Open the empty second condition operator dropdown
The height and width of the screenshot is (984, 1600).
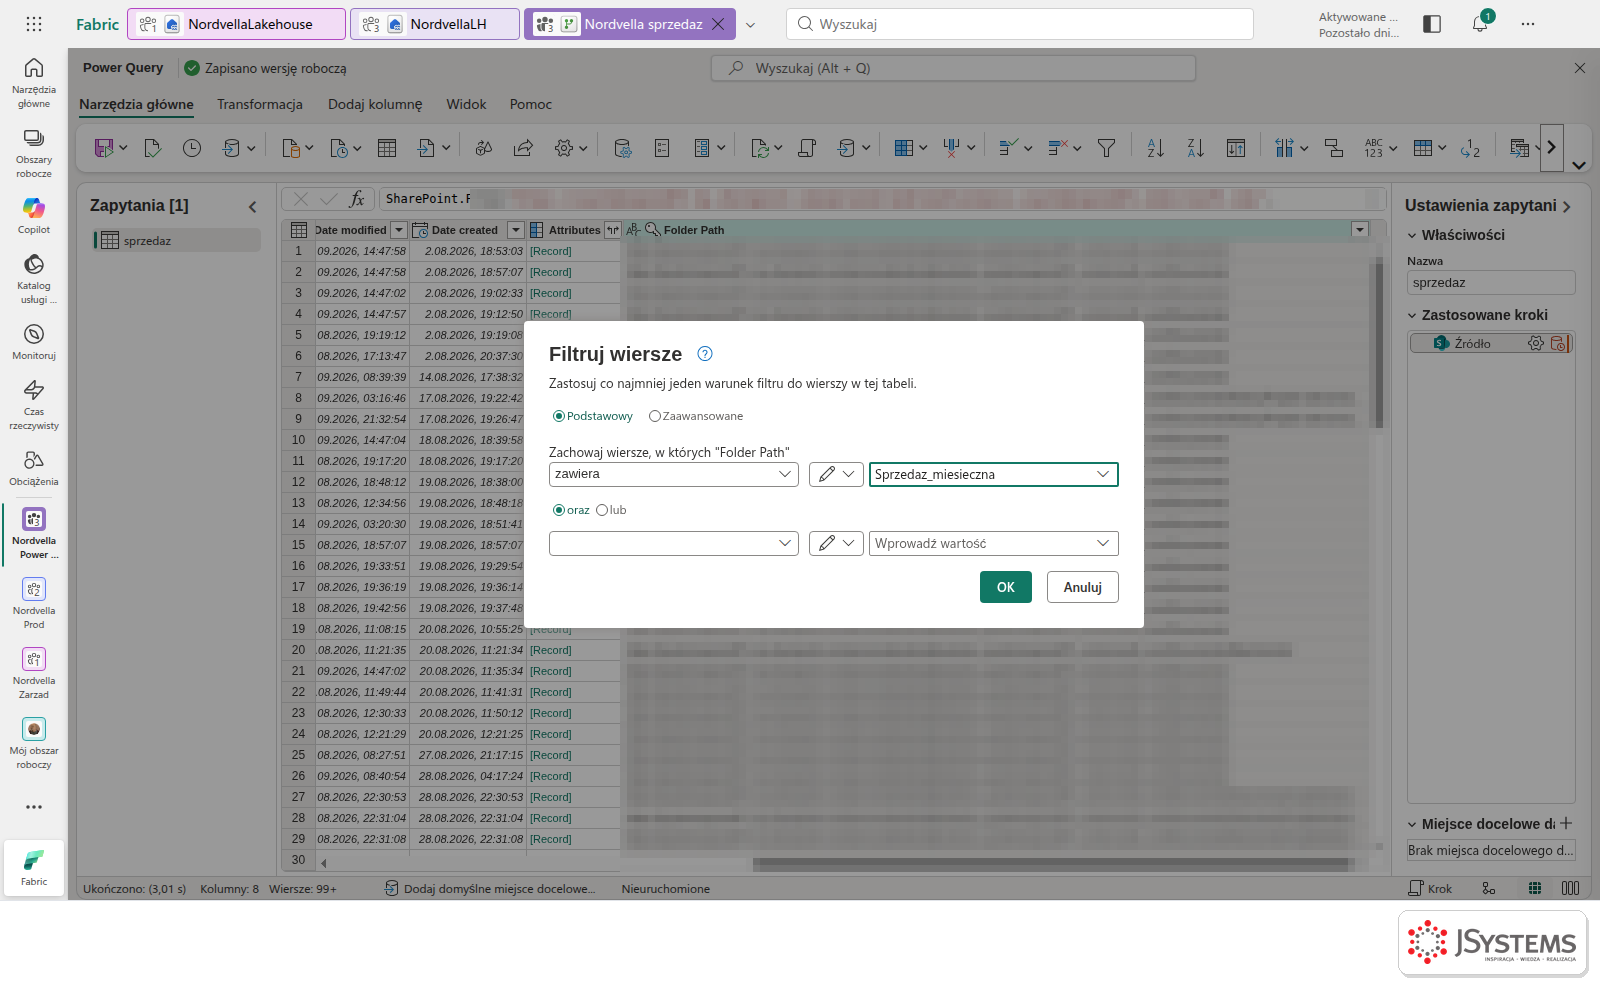click(674, 543)
